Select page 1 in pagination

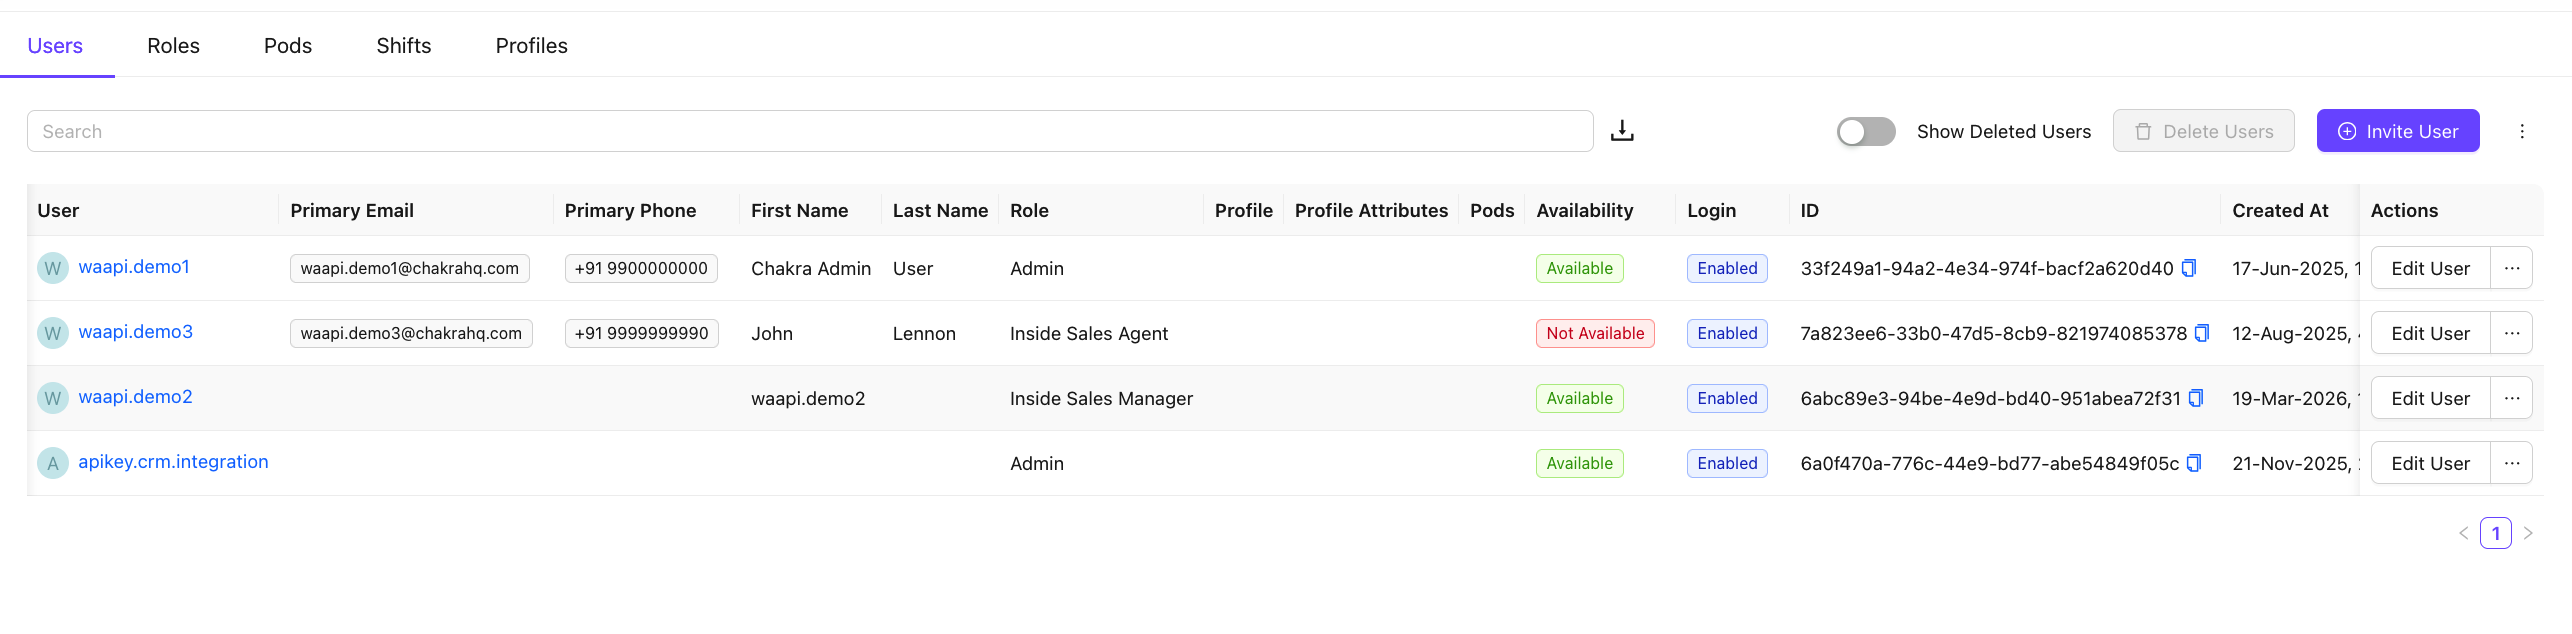pyautogui.click(x=2496, y=533)
